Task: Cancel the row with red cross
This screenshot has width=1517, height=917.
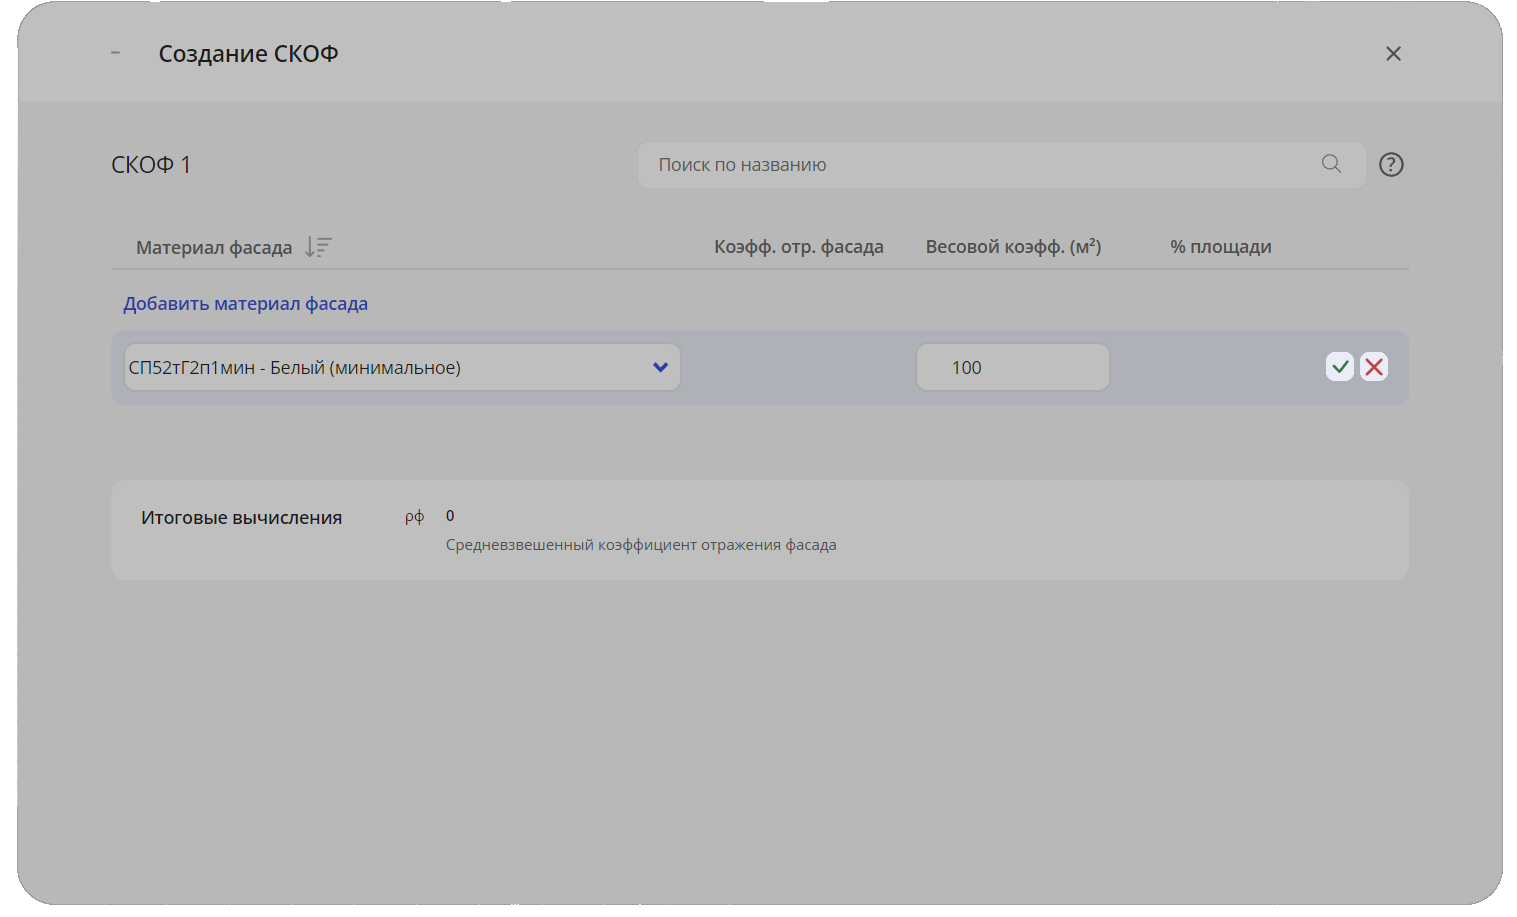Action: pyautogui.click(x=1374, y=367)
